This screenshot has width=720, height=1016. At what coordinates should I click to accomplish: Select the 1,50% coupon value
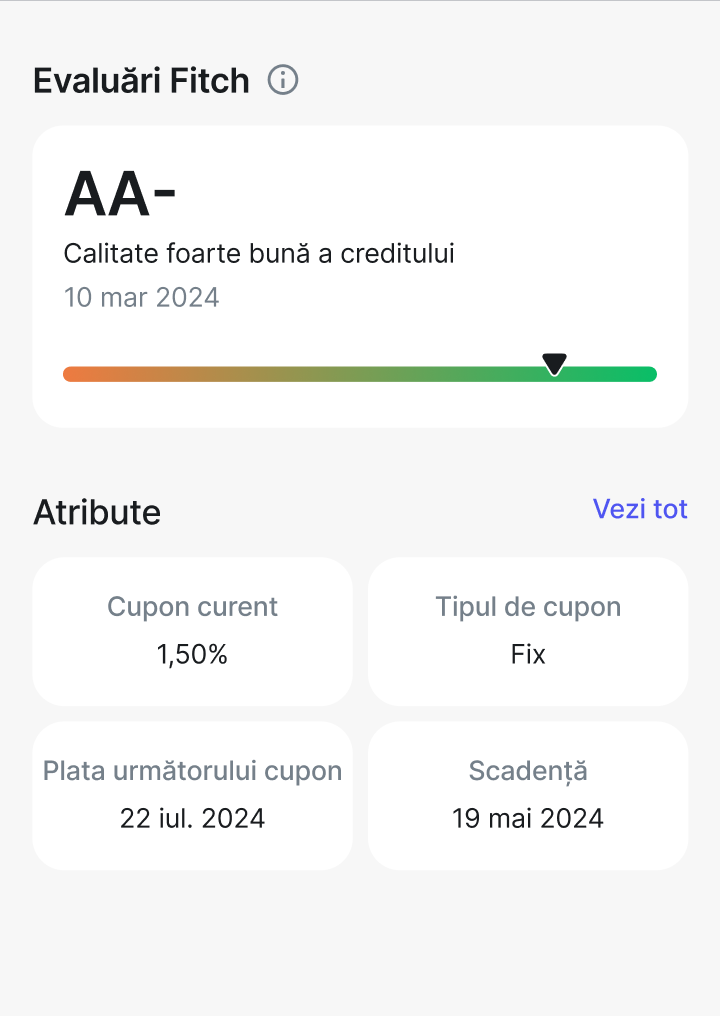(192, 655)
